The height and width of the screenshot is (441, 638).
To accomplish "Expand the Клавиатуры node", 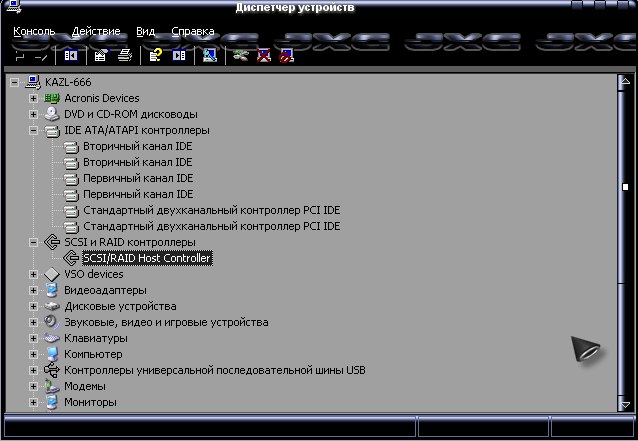I will tap(33, 338).
